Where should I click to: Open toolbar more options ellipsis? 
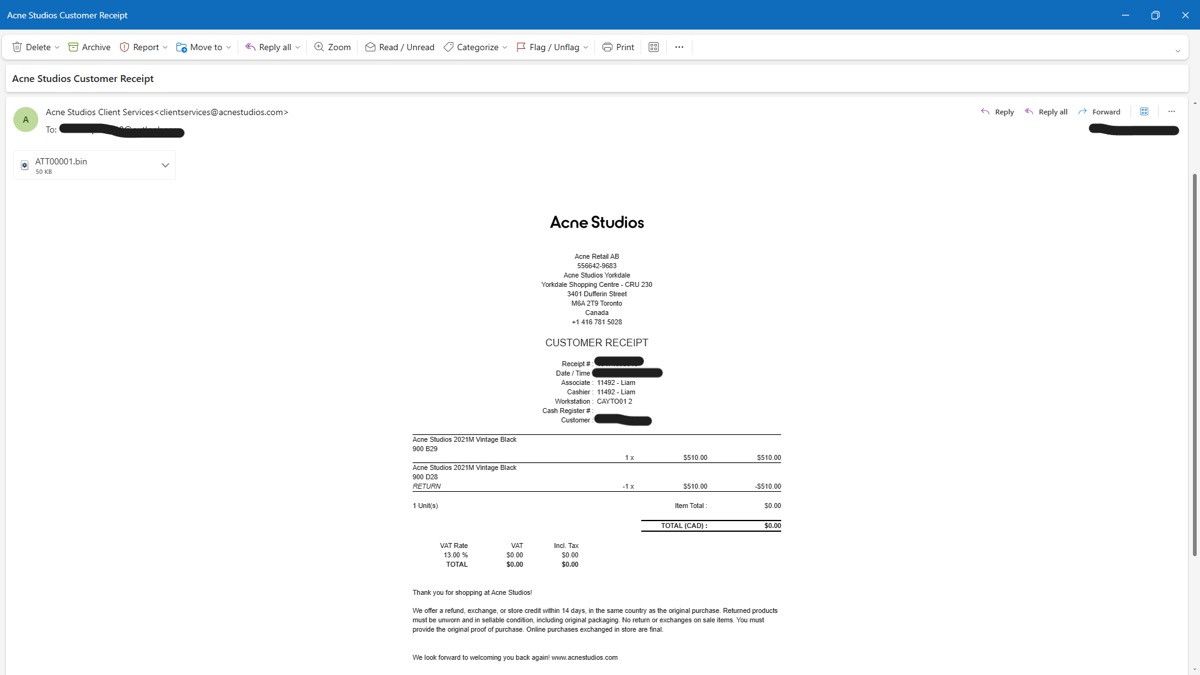point(679,47)
